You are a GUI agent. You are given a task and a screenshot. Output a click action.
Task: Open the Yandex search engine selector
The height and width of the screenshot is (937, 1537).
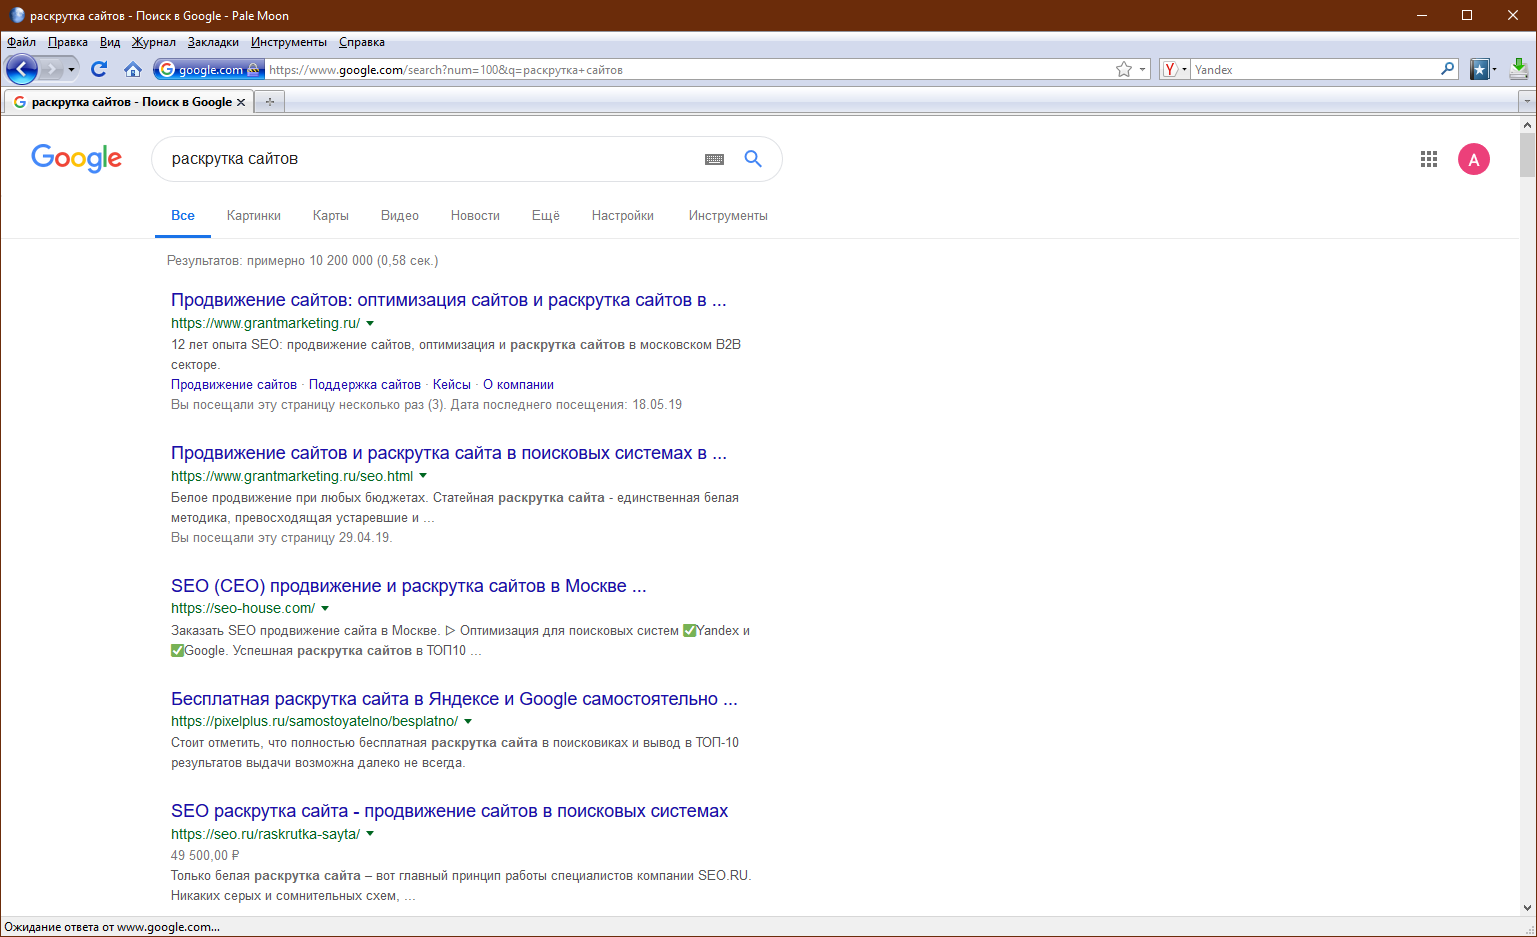pyautogui.click(x=1175, y=69)
